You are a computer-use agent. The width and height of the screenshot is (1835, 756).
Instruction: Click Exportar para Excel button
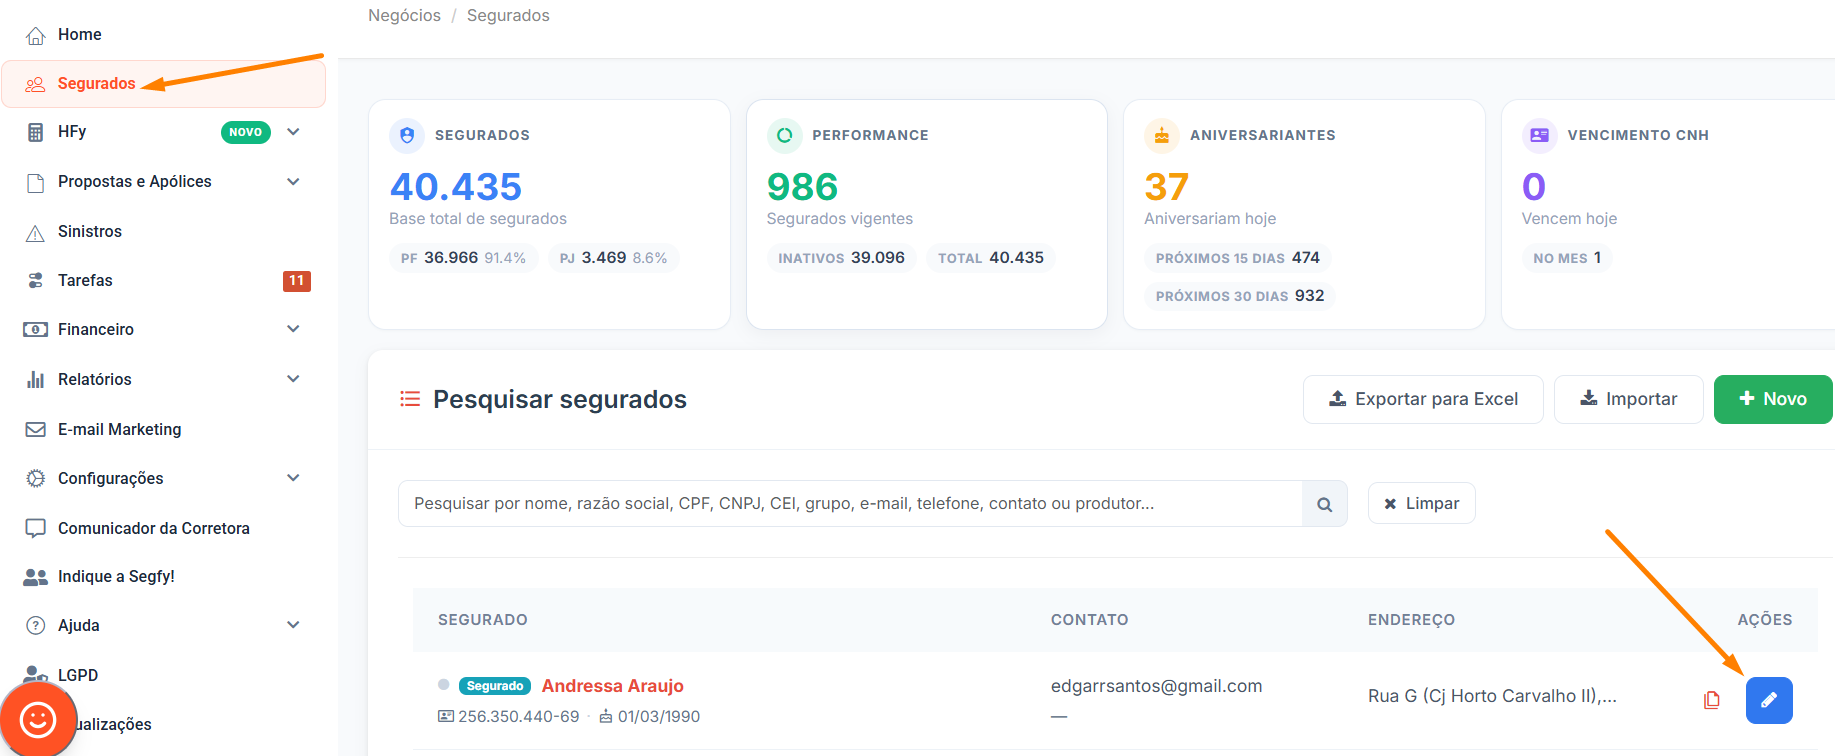click(x=1422, y=399)
